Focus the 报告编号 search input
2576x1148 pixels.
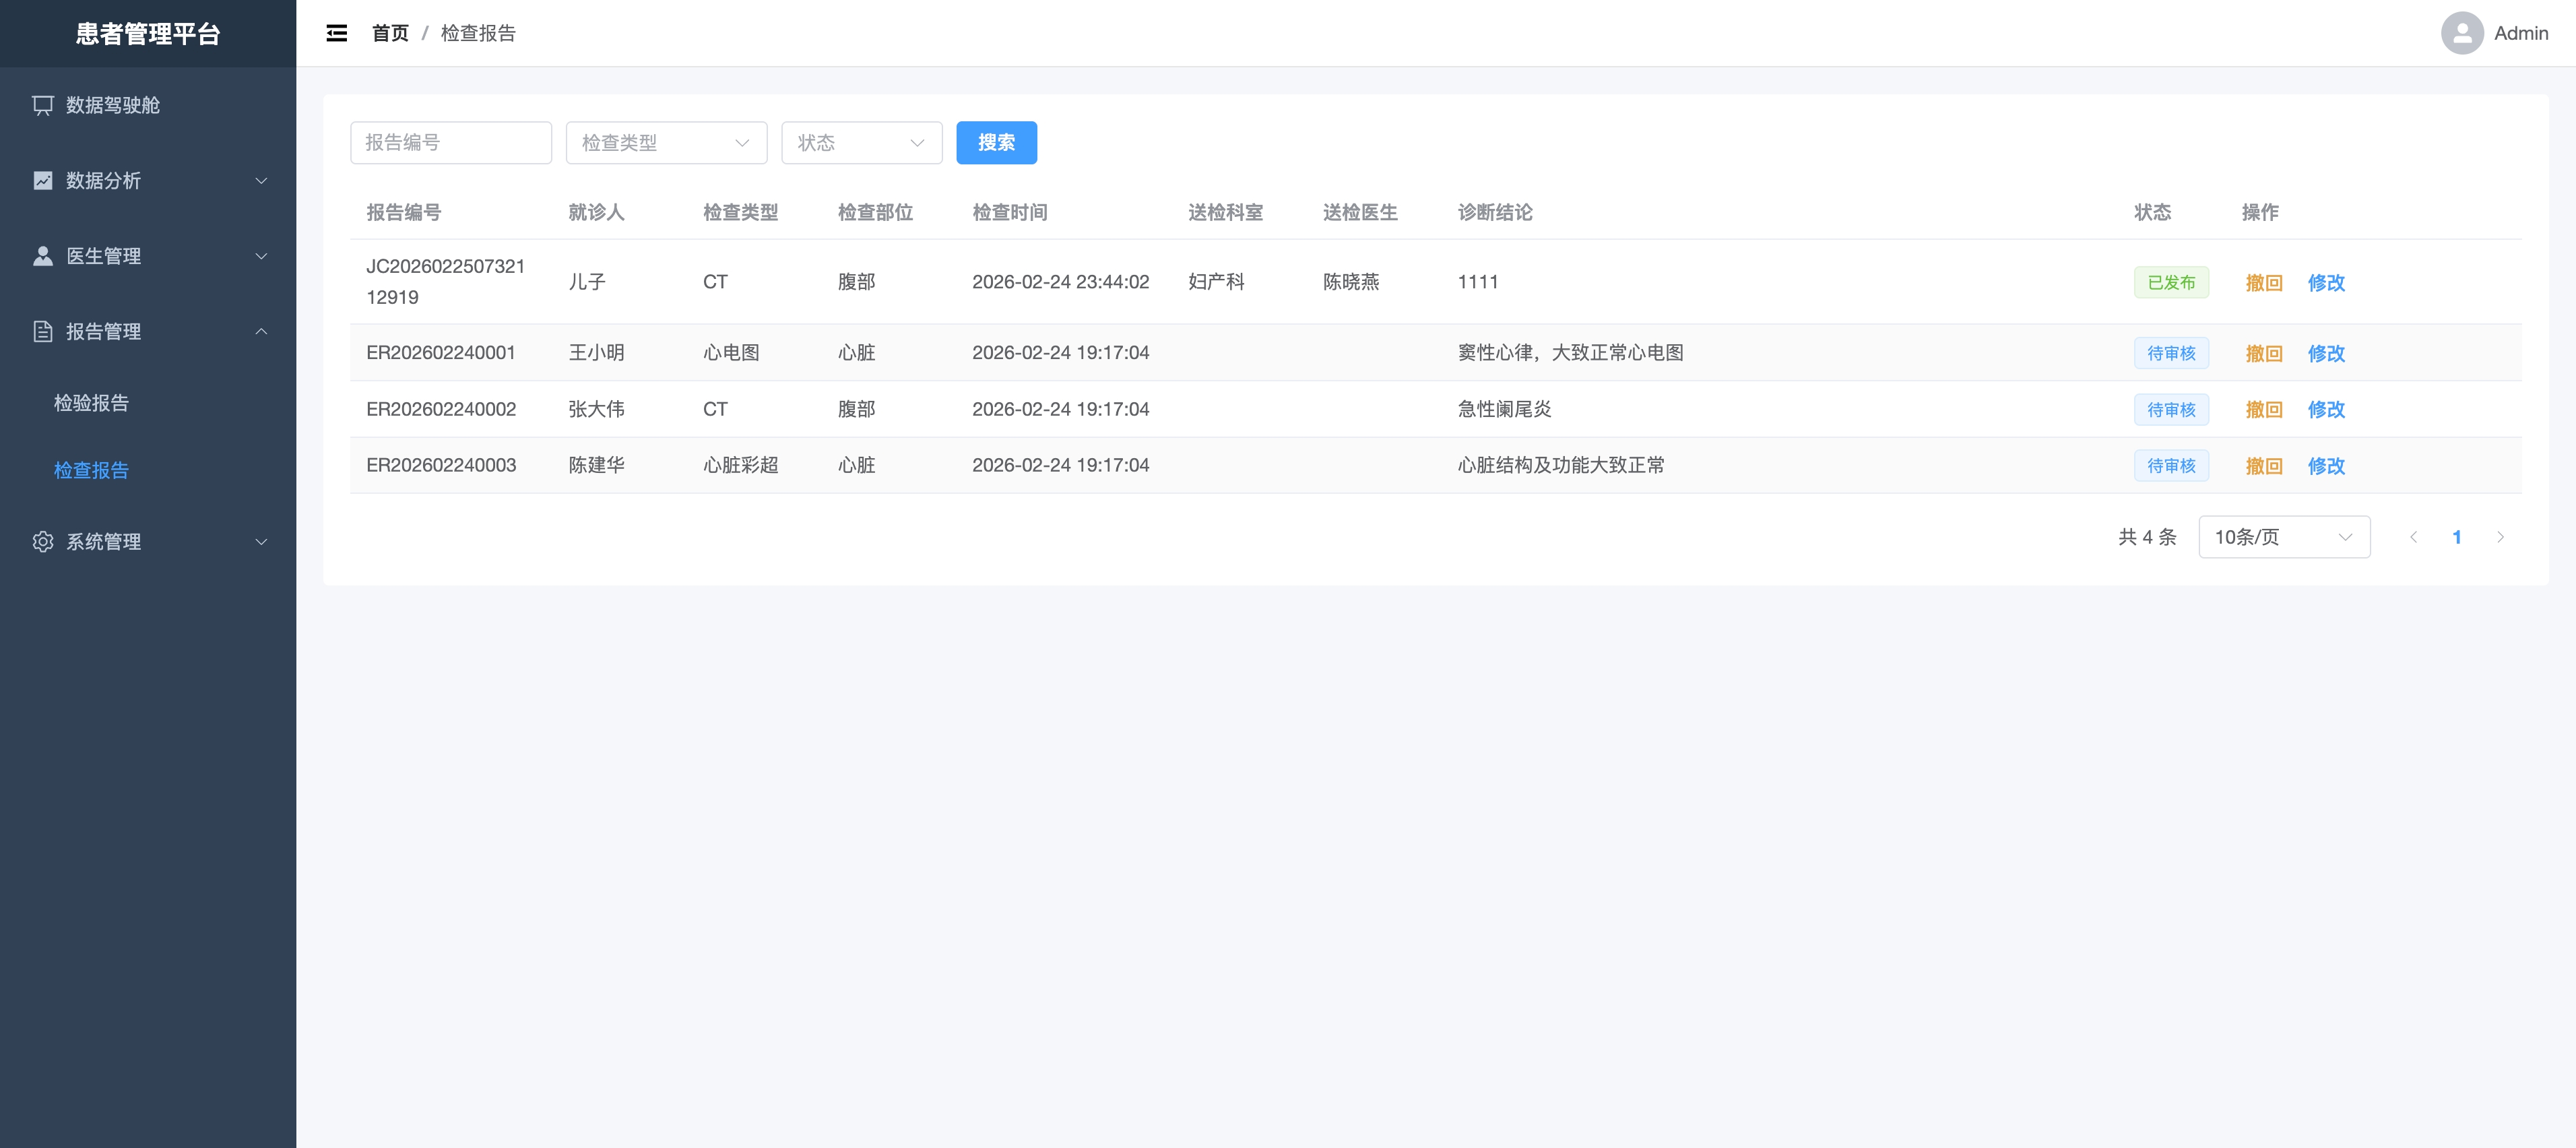[451, 143]
